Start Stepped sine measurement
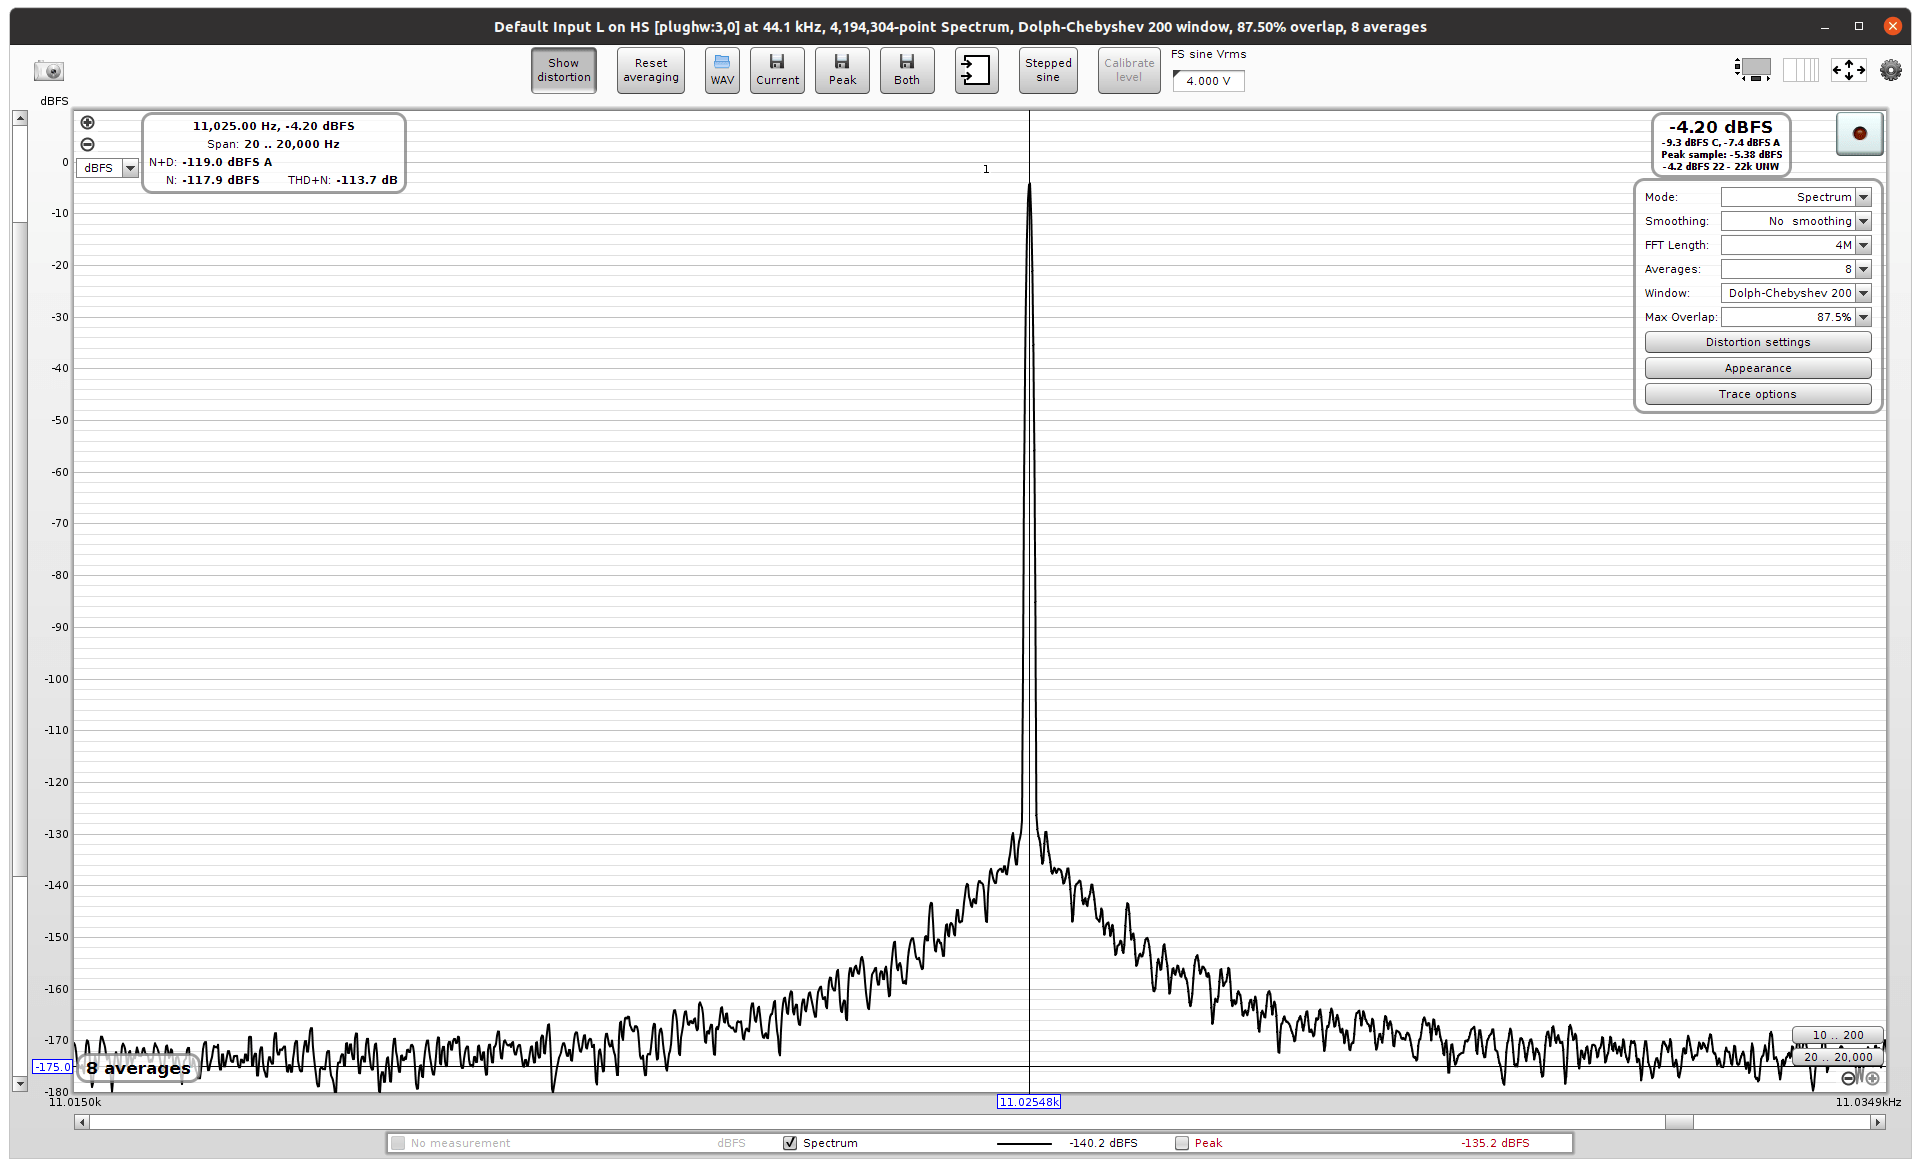 click(x=1048, y=70)
